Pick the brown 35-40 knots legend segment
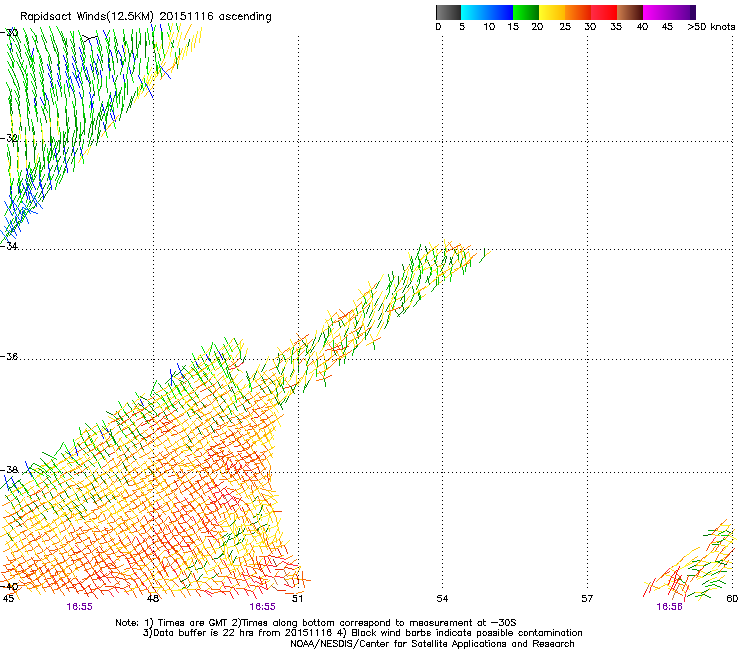 point(630,12)
